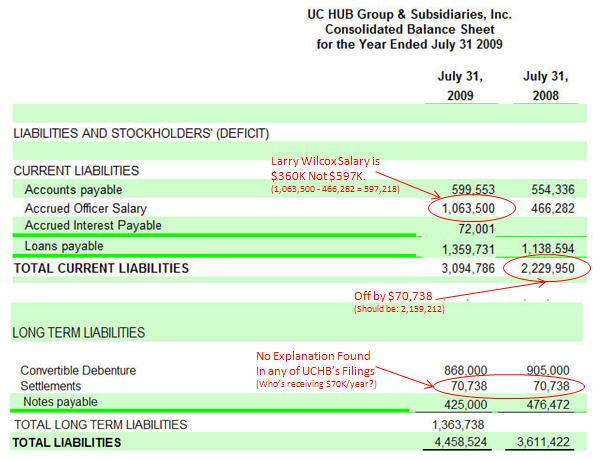This screenshot has height=459, width=604.
Task: Select the 'Settlements' row label
Action: click(51, 386)
